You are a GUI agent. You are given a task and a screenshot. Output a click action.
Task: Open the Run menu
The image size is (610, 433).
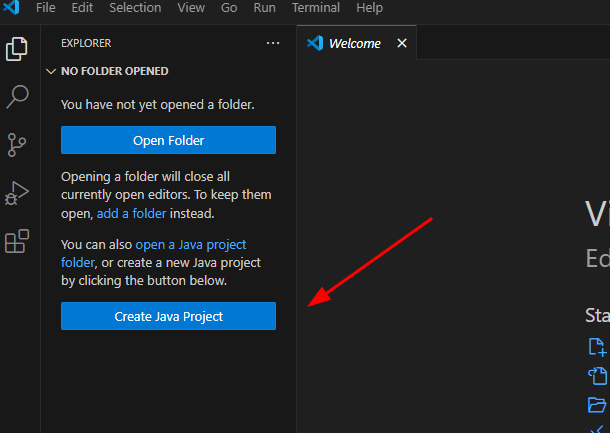click(265, 7)
